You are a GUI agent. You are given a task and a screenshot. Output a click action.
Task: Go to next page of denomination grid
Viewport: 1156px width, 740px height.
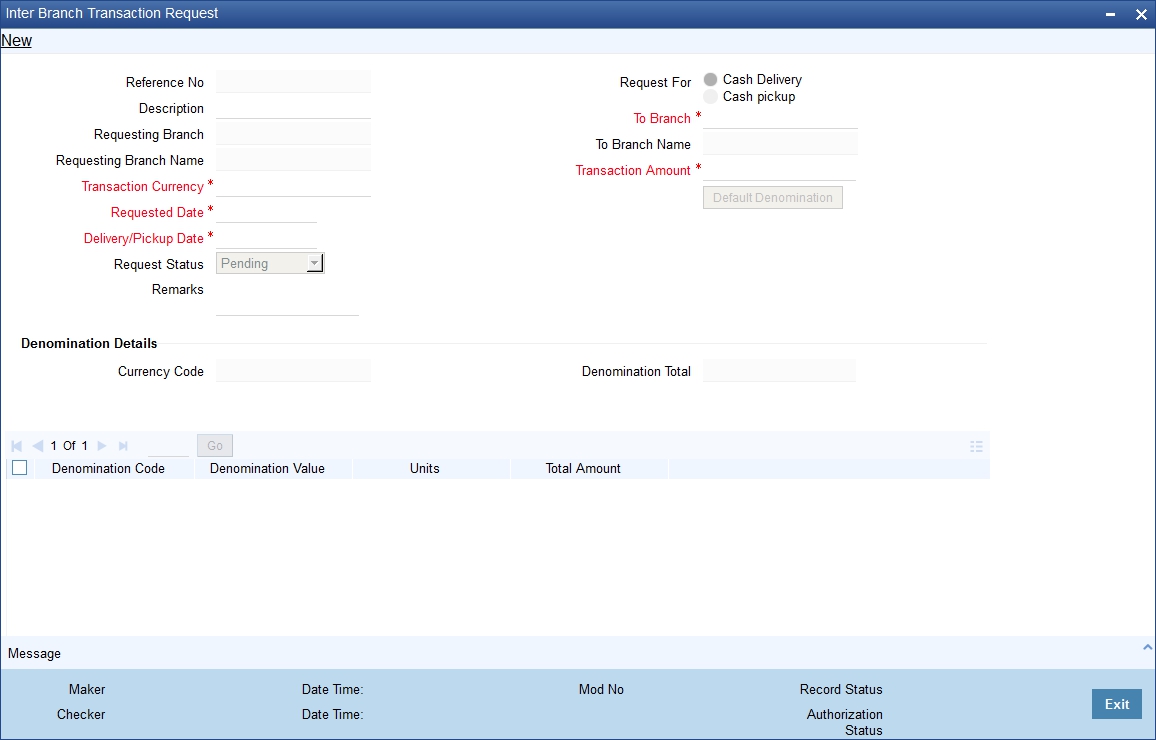click(x=102, y=446)
